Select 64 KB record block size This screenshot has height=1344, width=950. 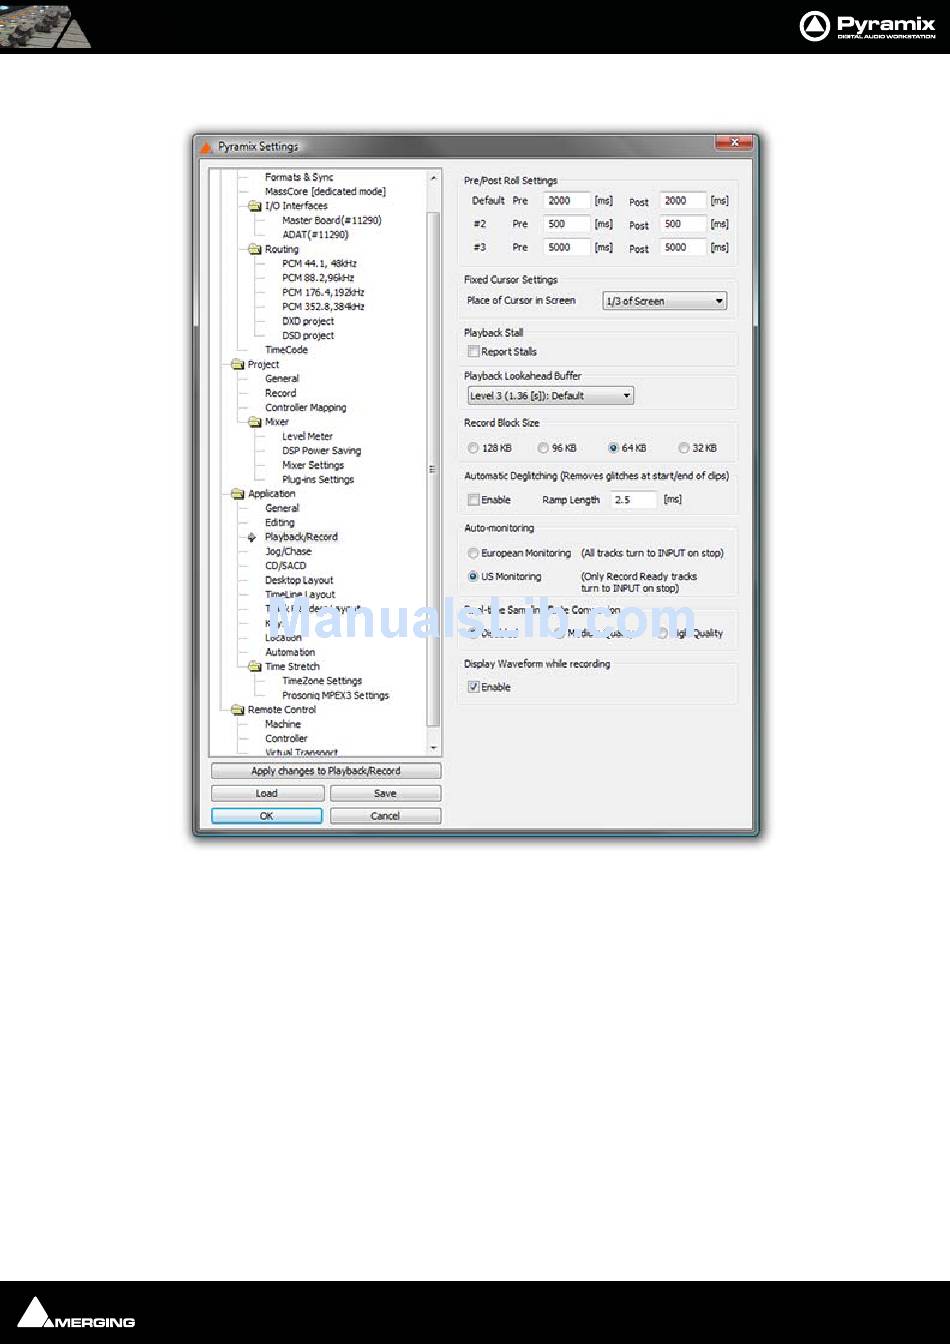pos(613,448)
